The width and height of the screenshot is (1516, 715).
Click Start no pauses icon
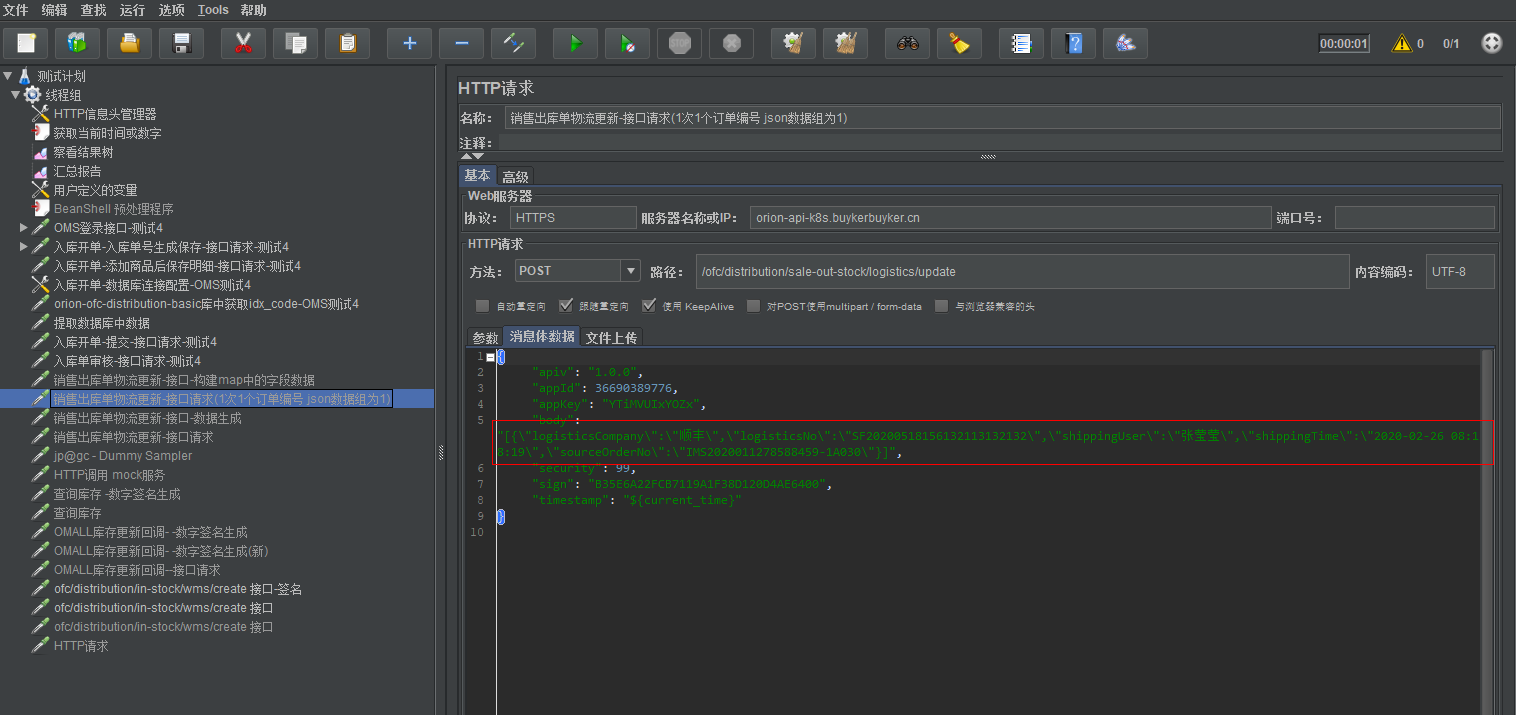(627, 43)
